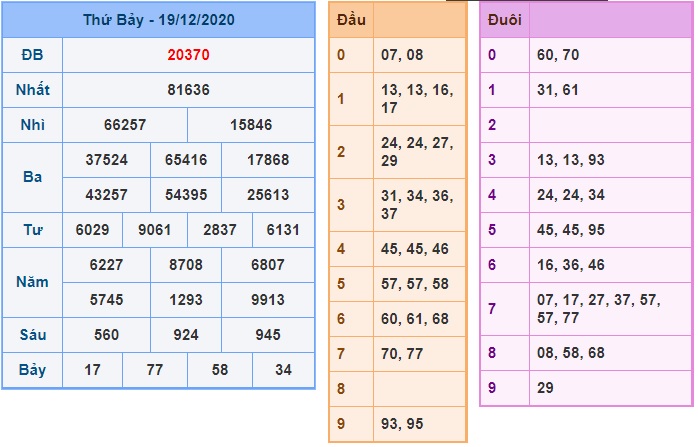
Task: Select the Nhất prize number 81636
Action: click(x=188, y=90)
